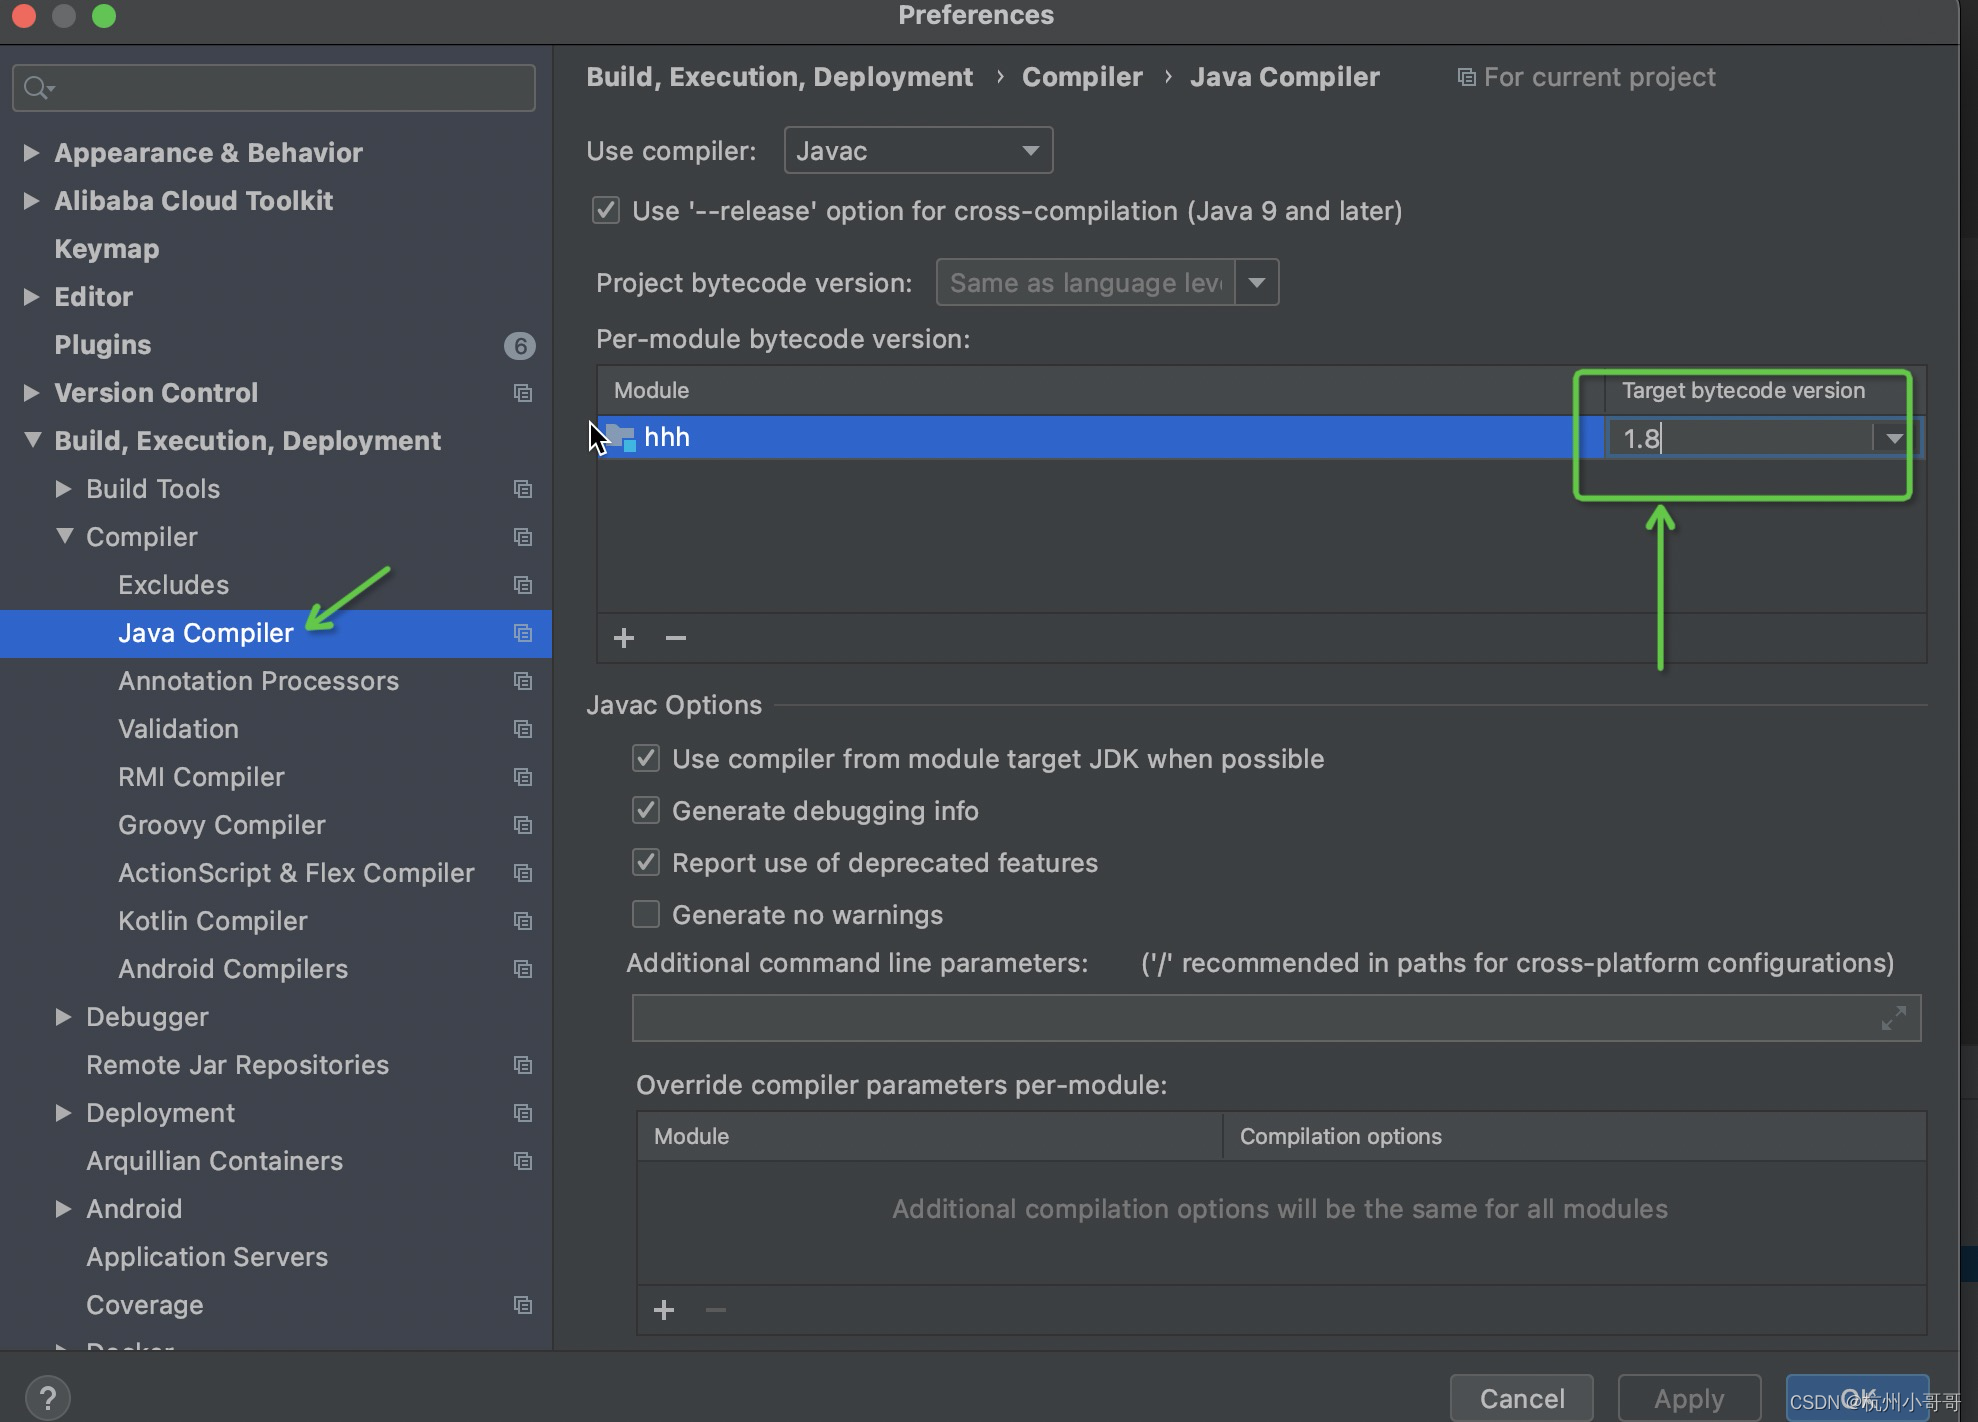Navigate to Compiler via the breadcrumb
Viewport: 1978px width, 1422px height.
[x=1081, y=76]
